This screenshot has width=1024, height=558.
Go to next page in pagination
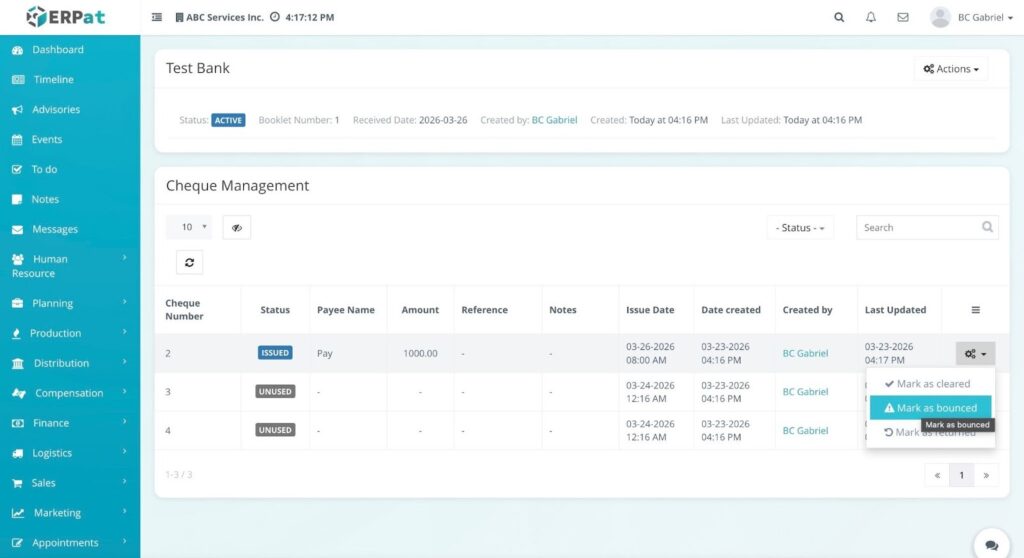pyautogui.click(x=986, y=475)
